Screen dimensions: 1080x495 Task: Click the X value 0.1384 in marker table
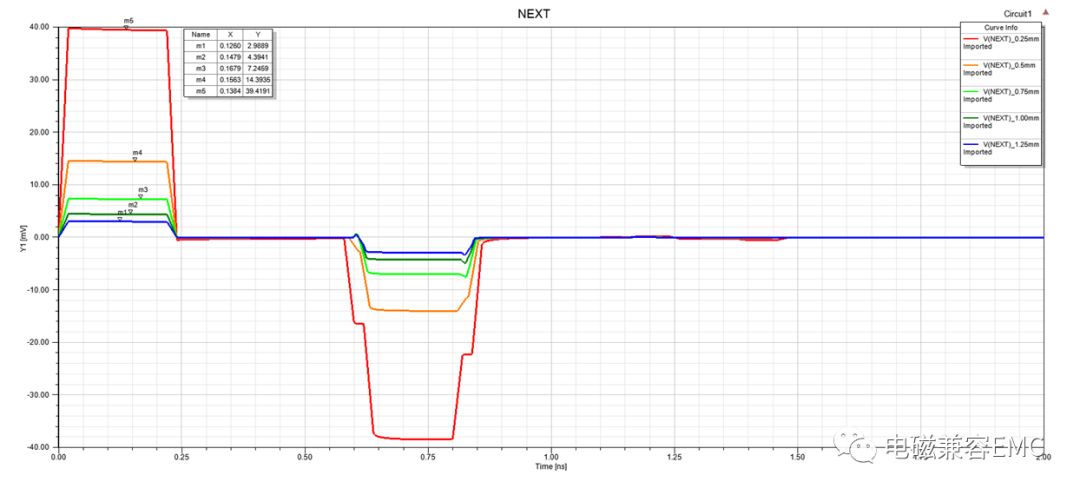pos(230,91)
